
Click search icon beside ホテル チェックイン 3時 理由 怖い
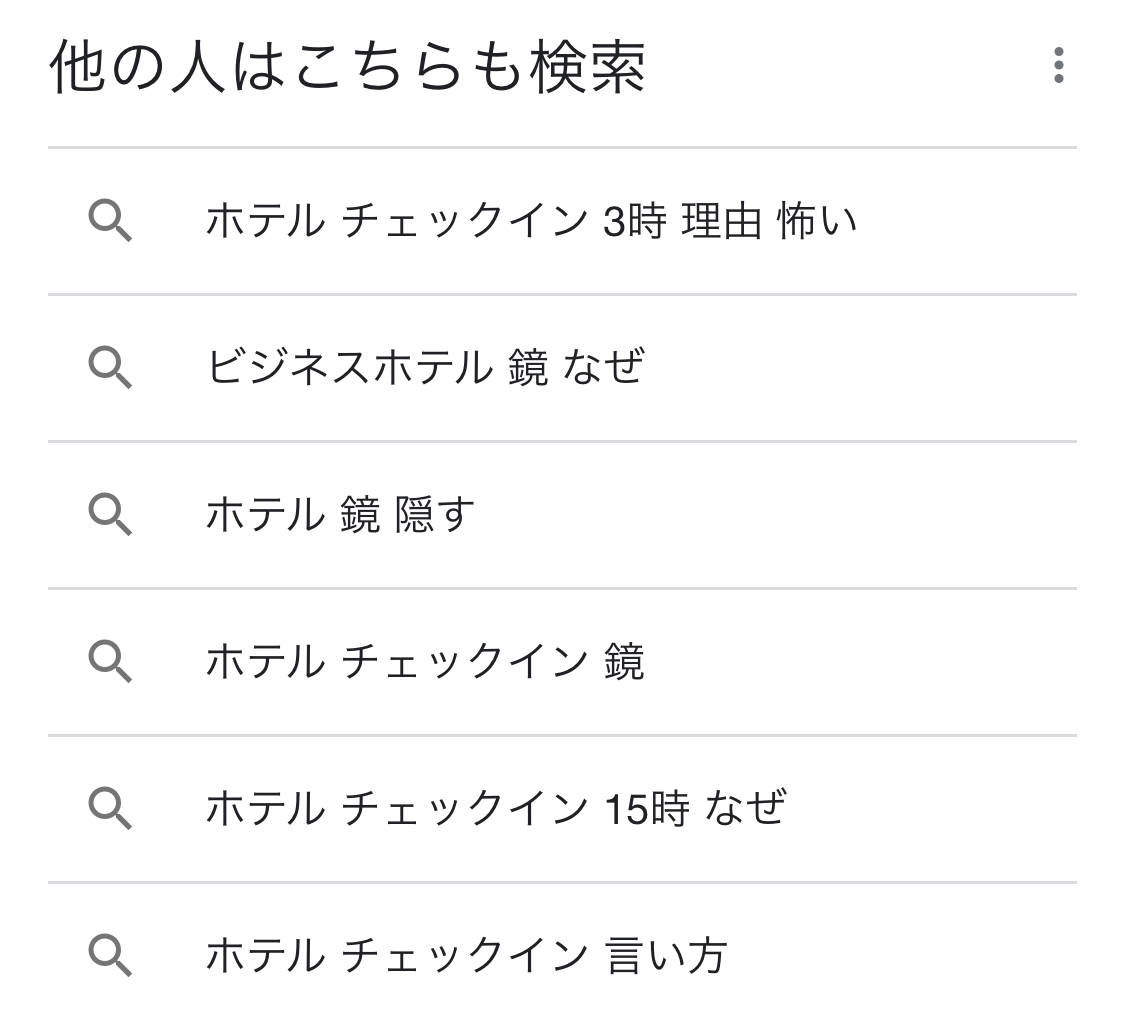(110, 221)
